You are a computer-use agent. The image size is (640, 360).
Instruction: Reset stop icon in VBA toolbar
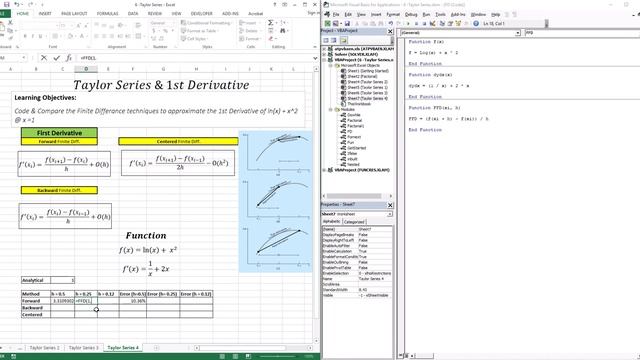coord(424,24)
